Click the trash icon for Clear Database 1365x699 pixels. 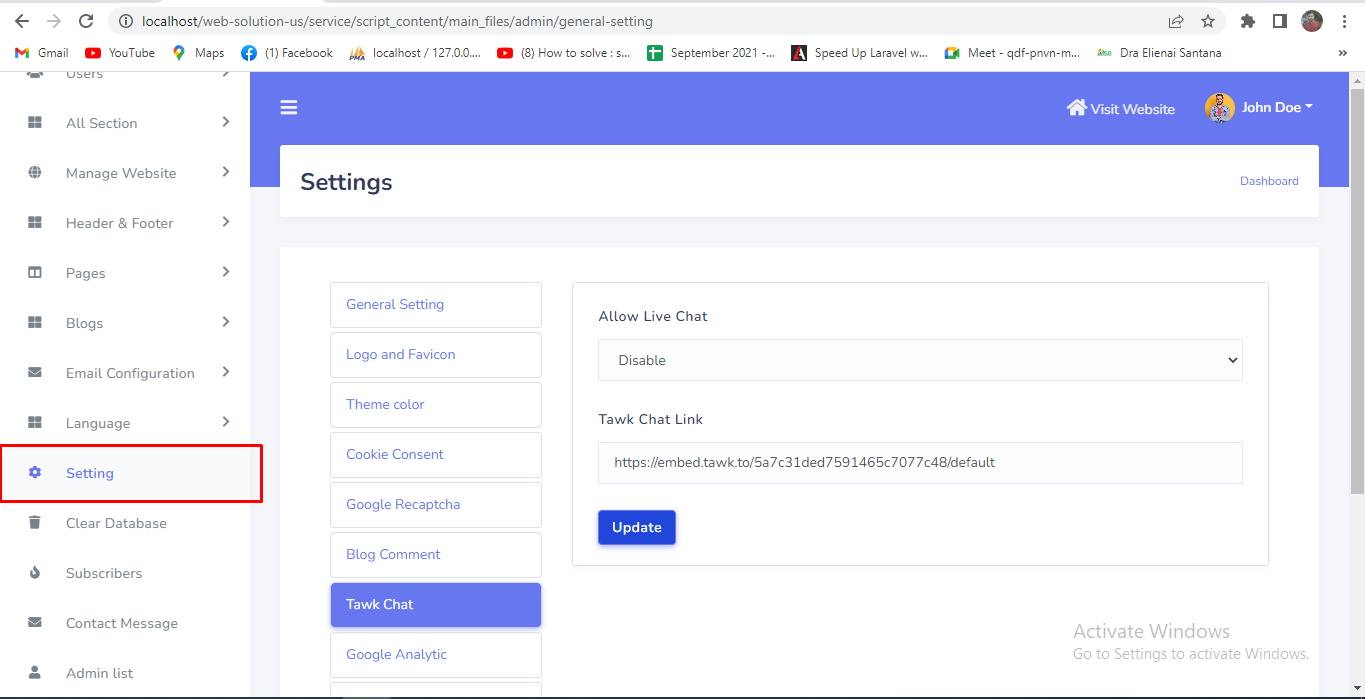tap(35, 523)
